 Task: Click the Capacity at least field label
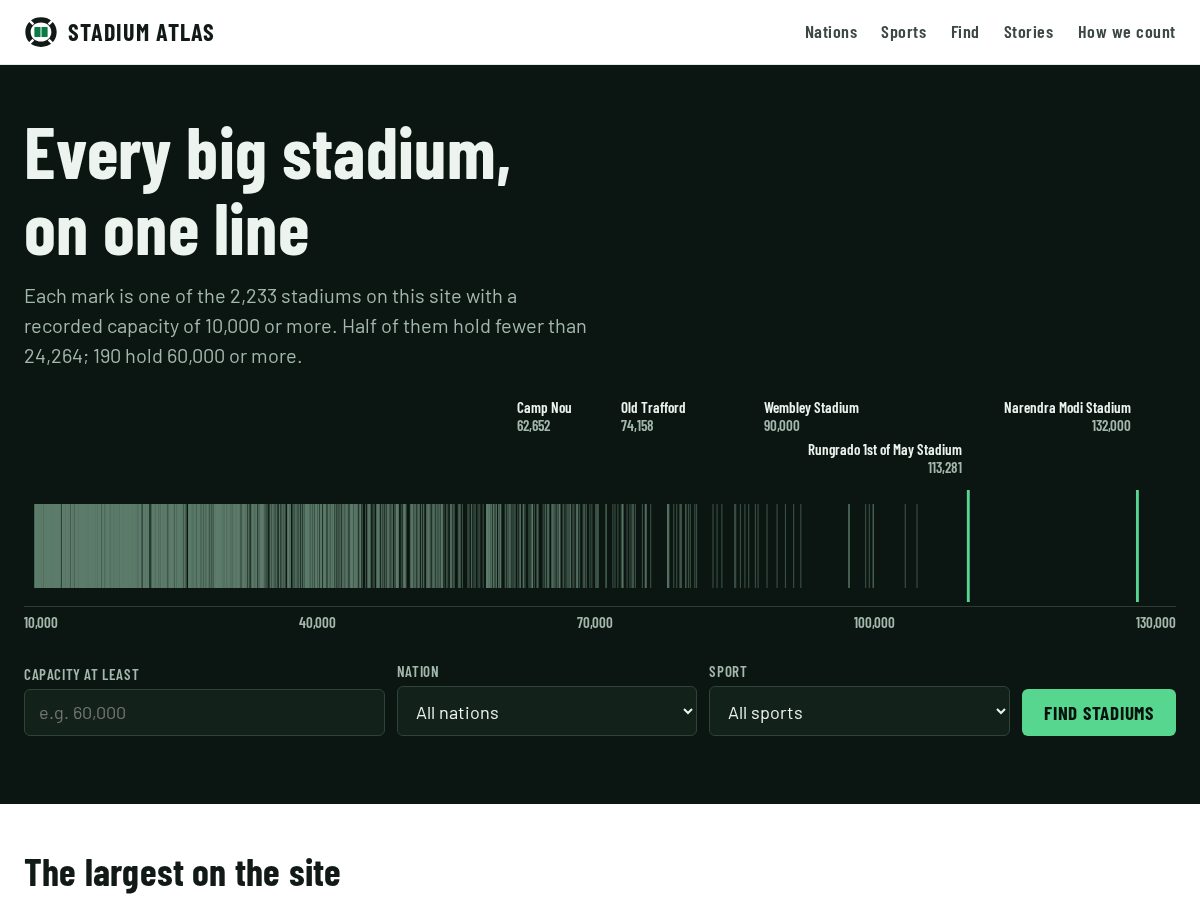81,674
